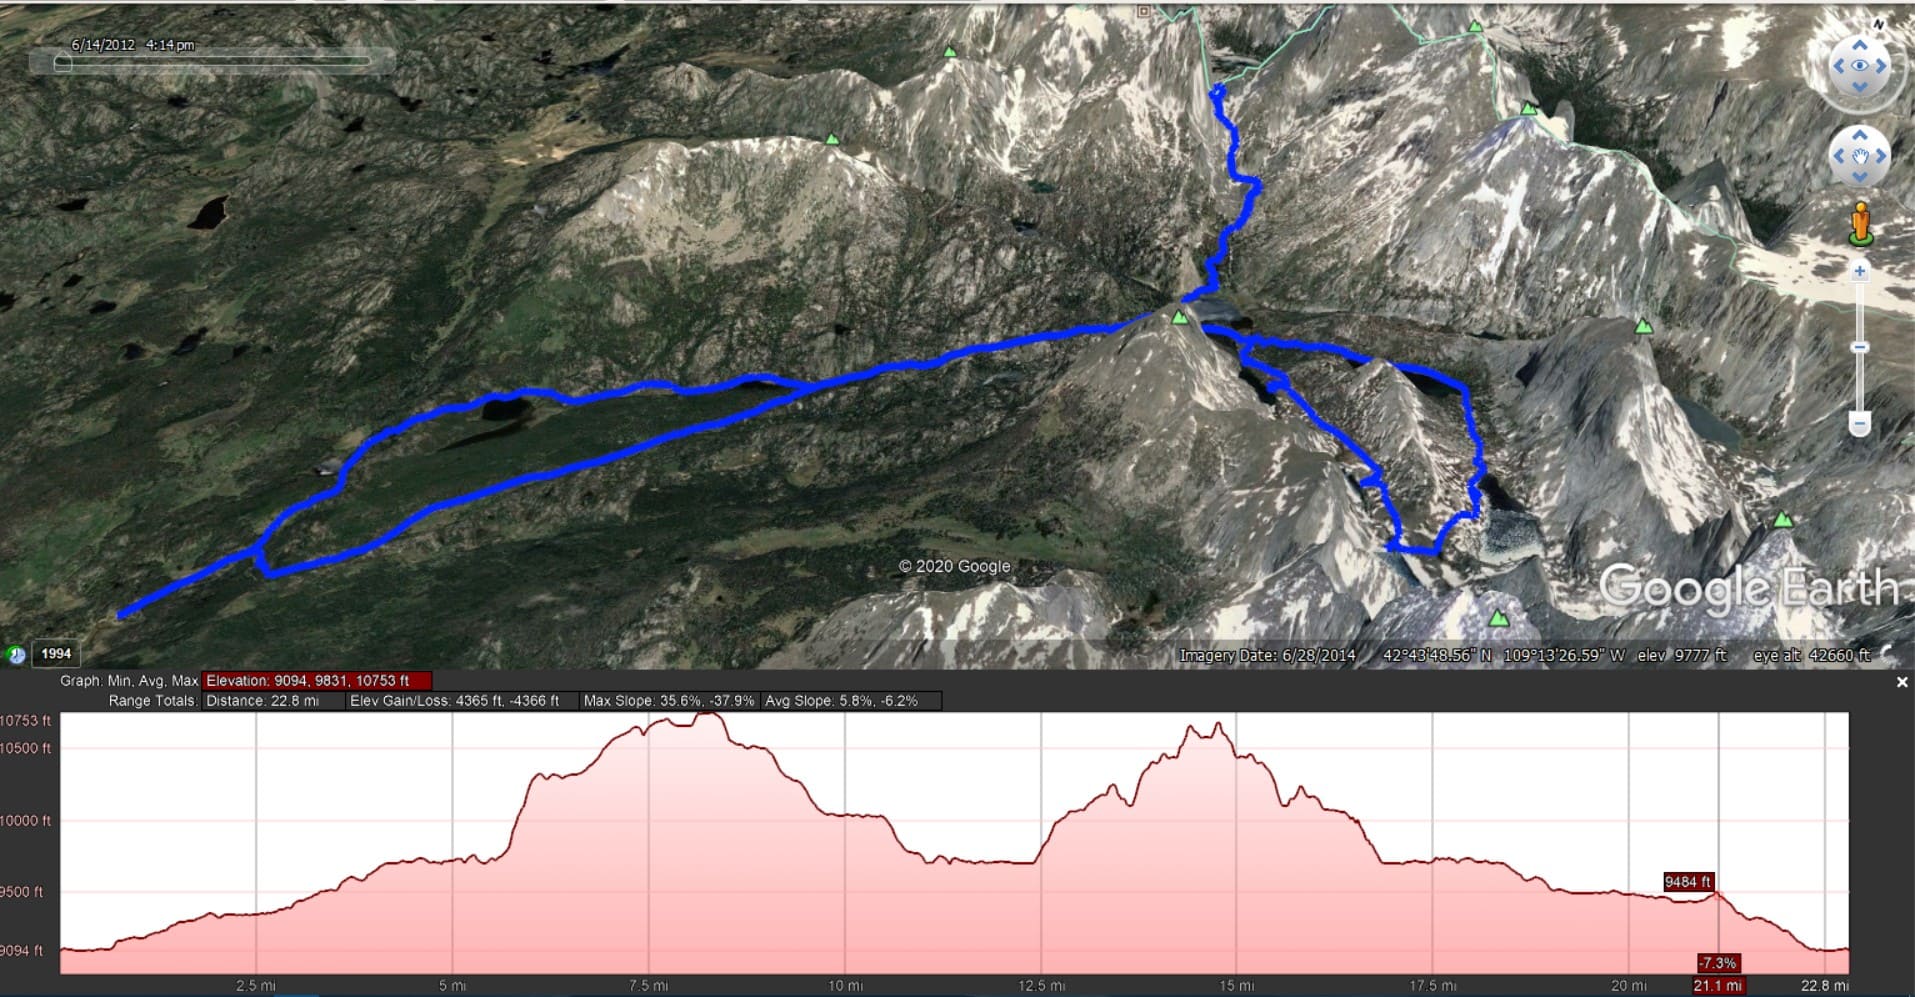
Task: Click the Google Earth logo watermark
Action: tap(1748, 587)
